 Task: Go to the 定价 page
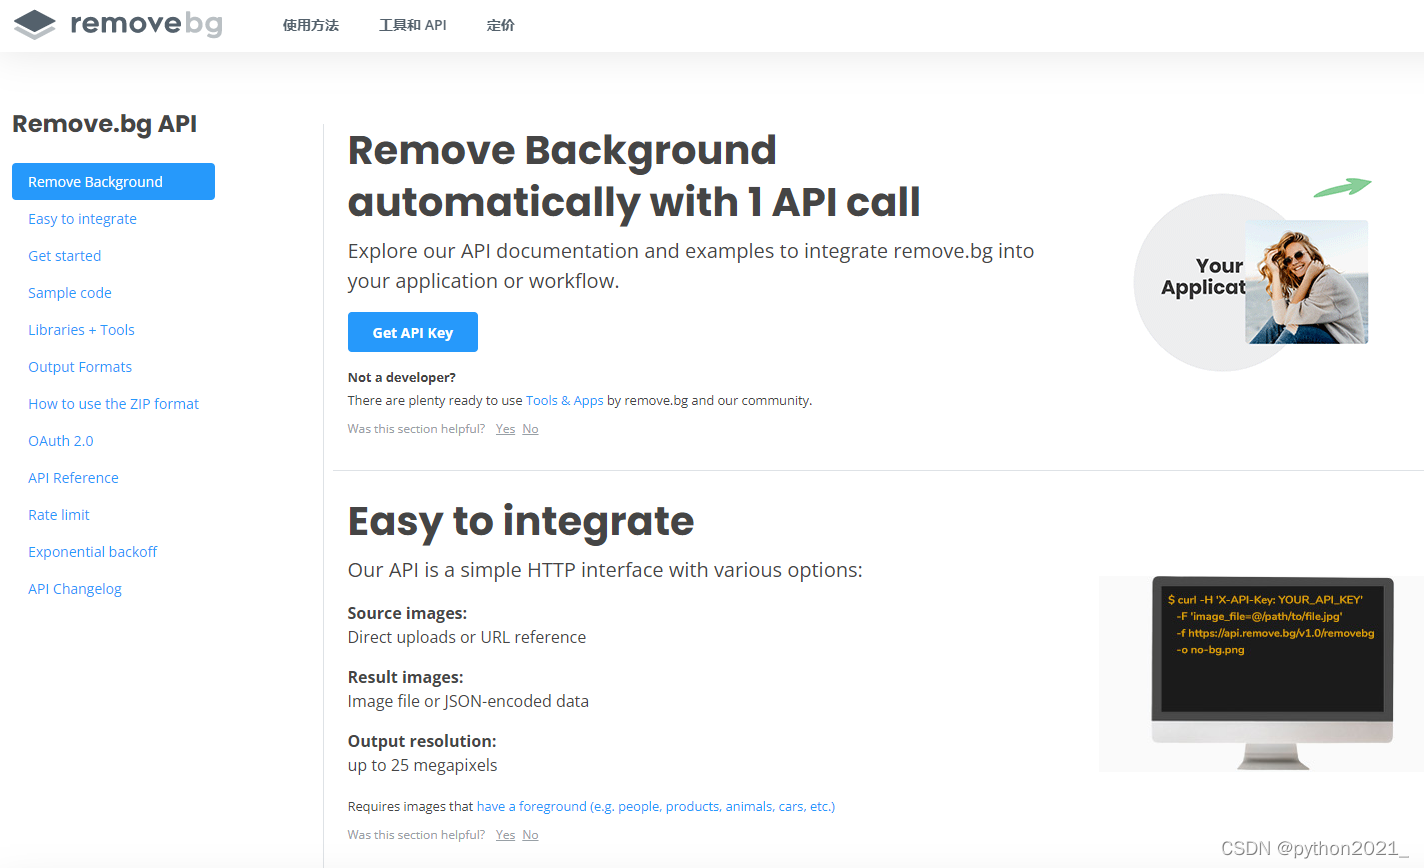pyautogui.click(x=500, y=25)
